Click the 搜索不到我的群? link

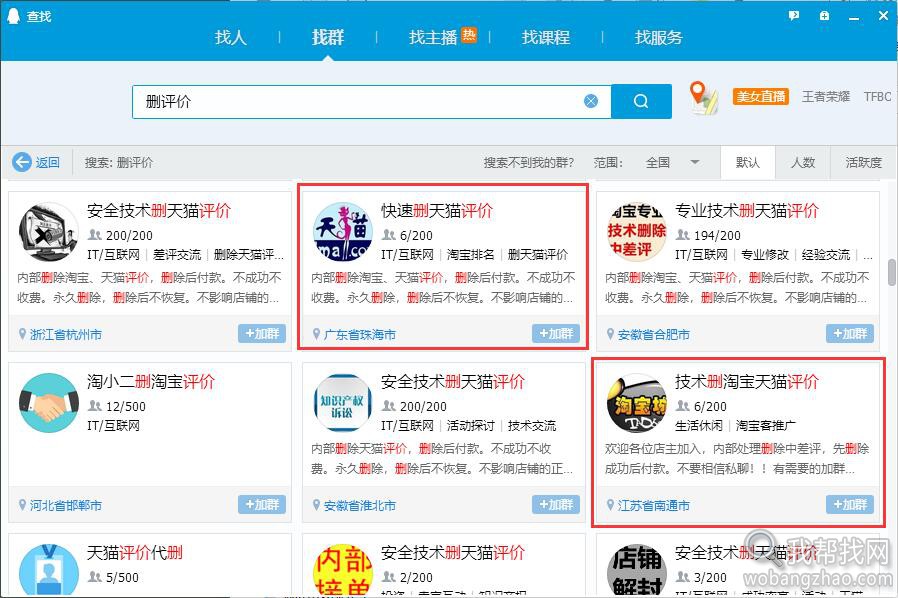(x=528, y=163)
